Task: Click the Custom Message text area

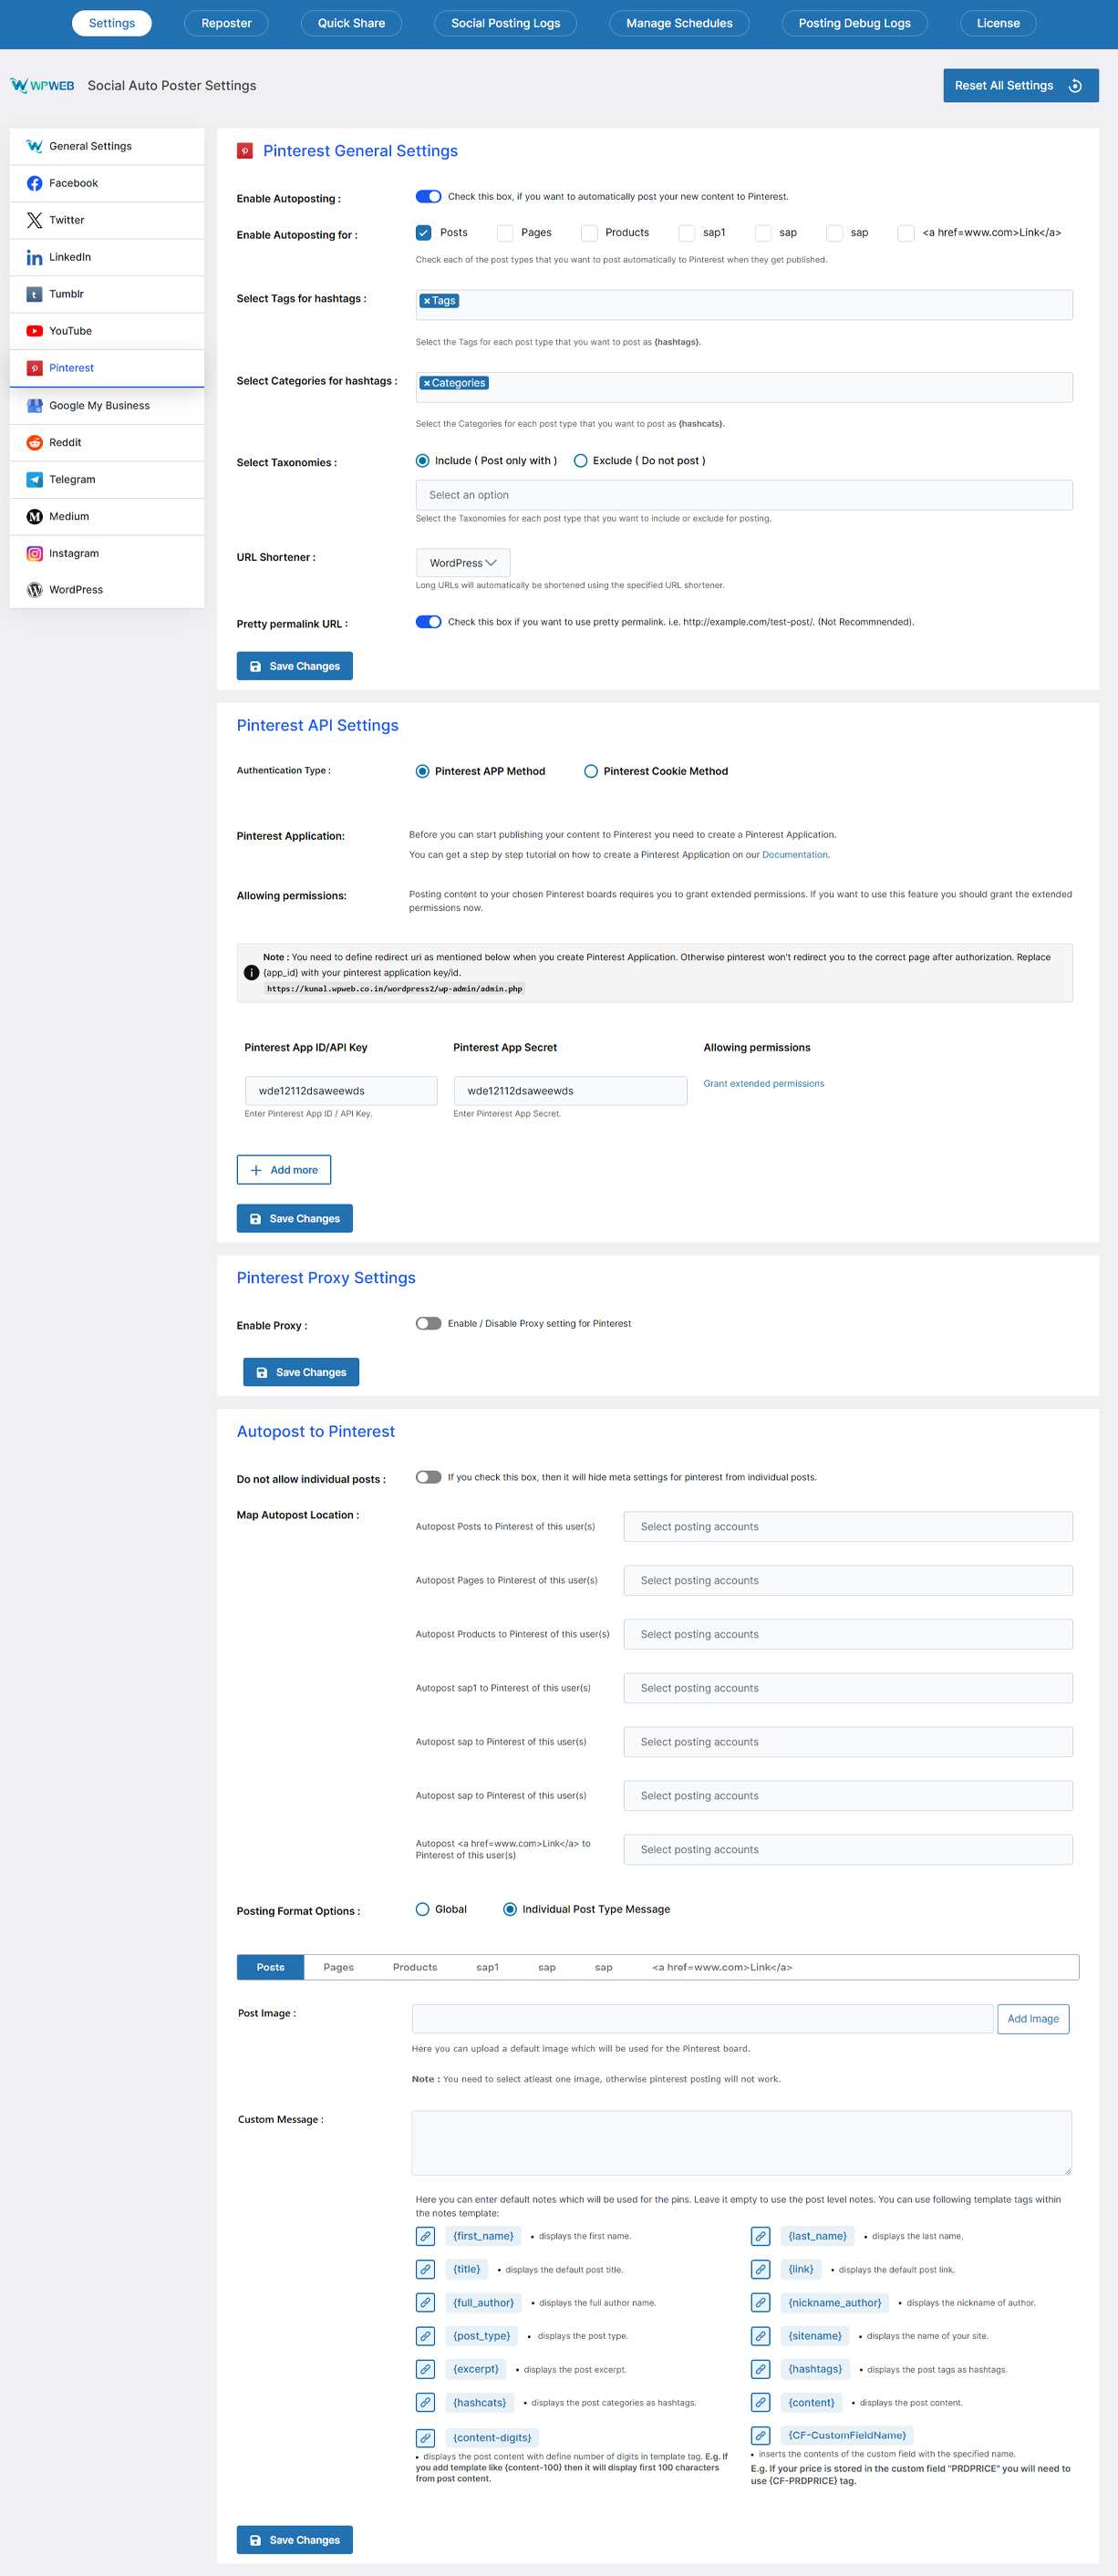Action: coord(741,2143)
